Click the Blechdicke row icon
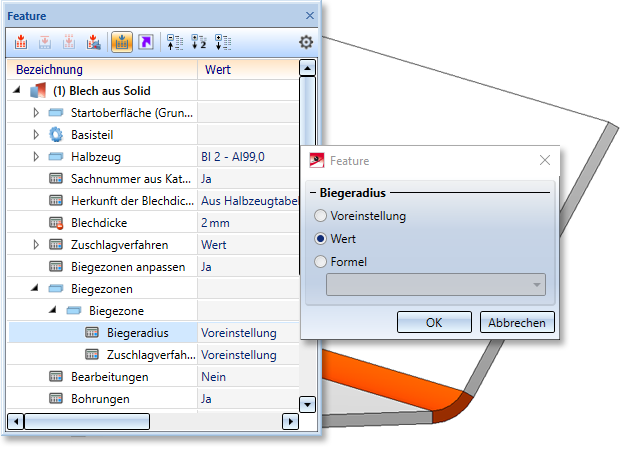 [56, 223]
